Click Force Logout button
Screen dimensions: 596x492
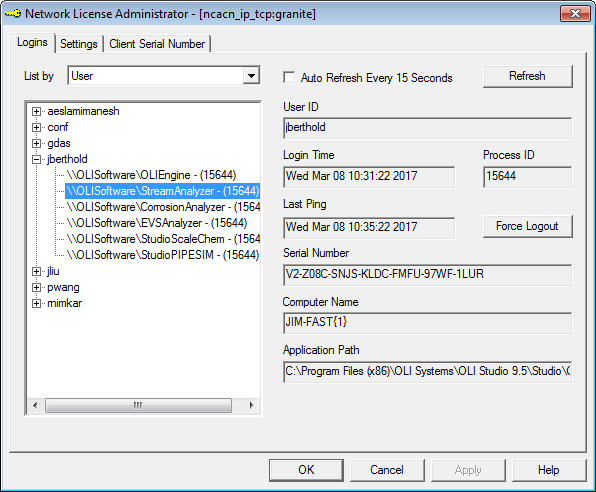(527, 226)
